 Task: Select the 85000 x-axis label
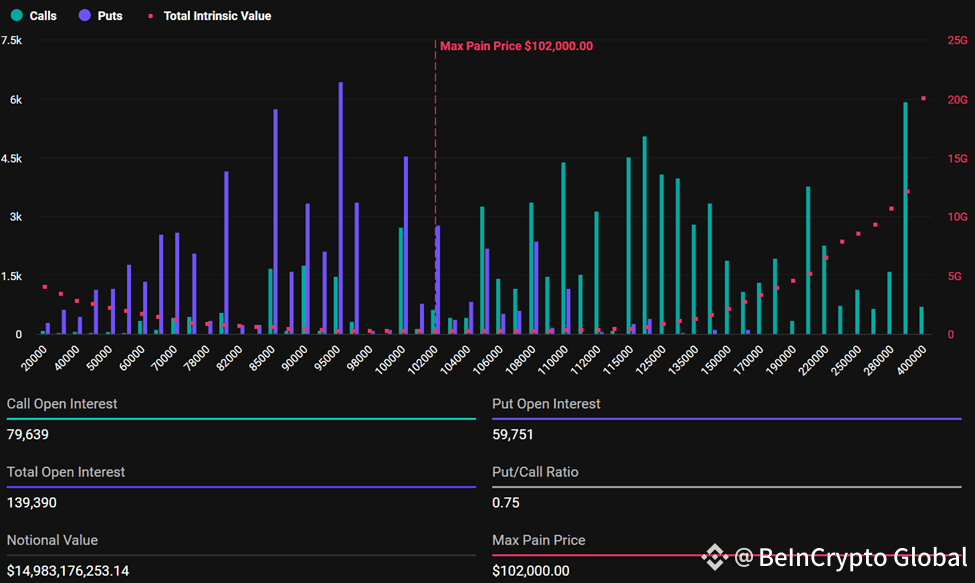pos(262,359)
